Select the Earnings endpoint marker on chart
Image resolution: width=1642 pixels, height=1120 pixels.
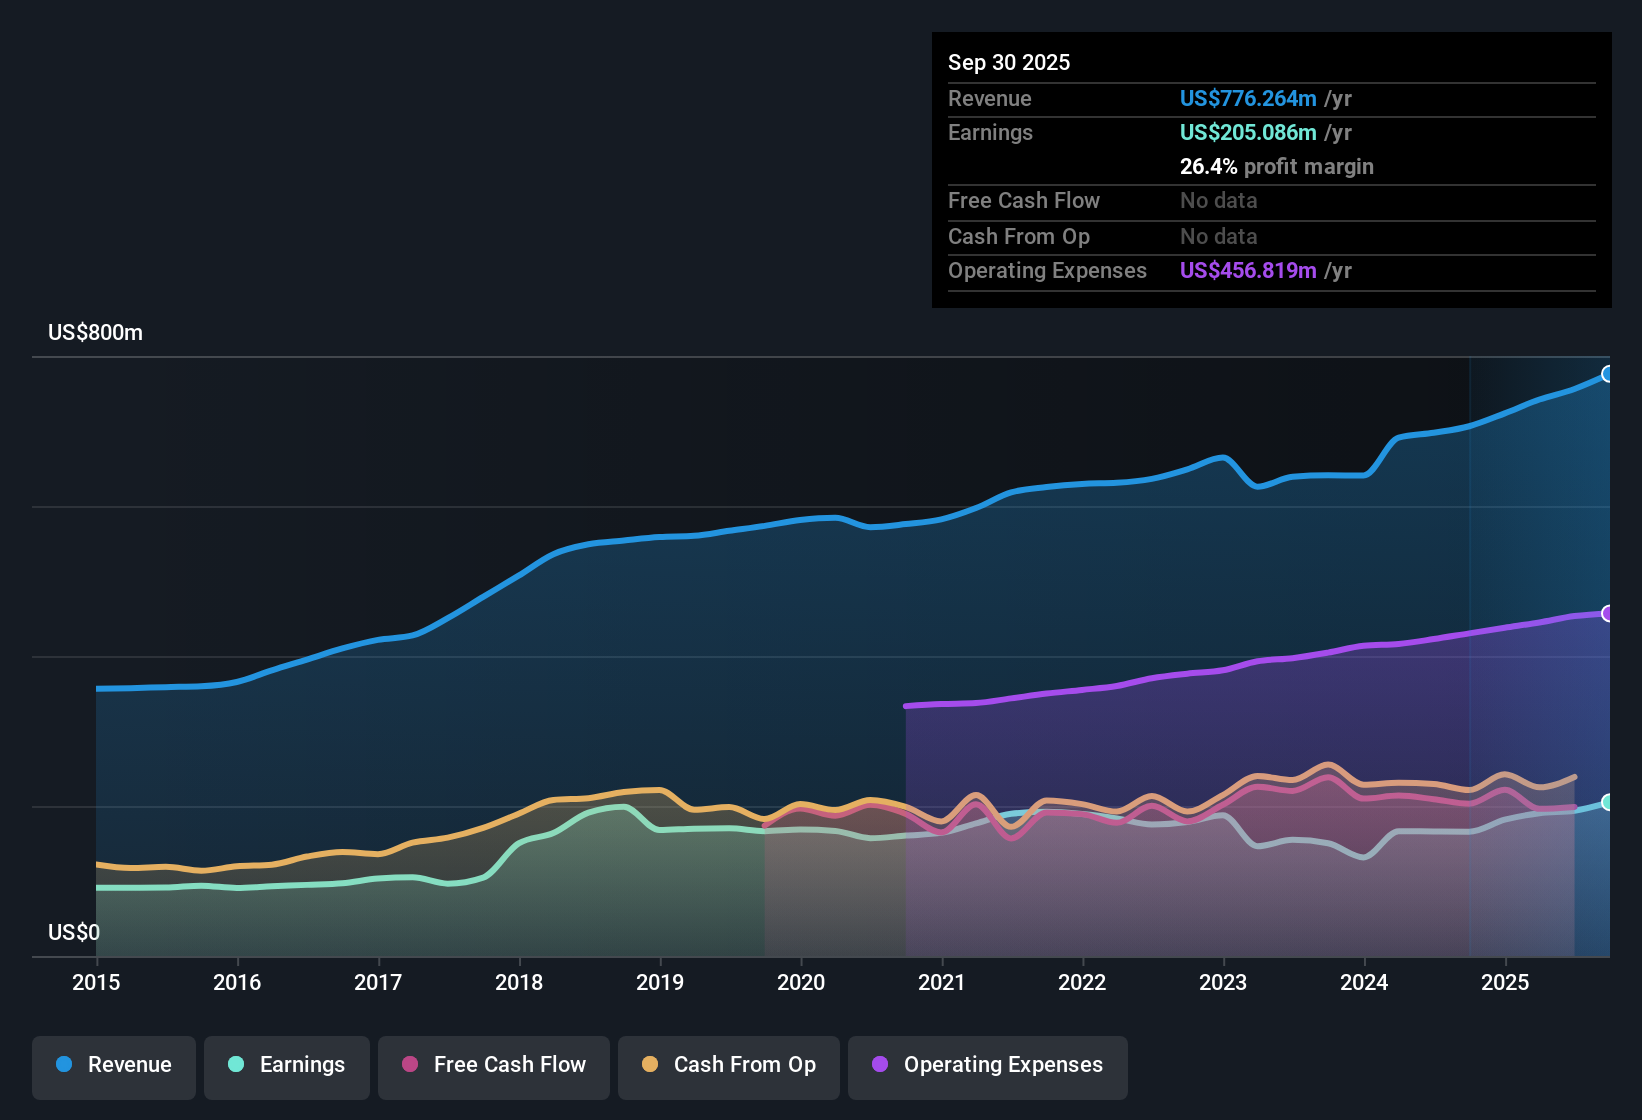1608,802
